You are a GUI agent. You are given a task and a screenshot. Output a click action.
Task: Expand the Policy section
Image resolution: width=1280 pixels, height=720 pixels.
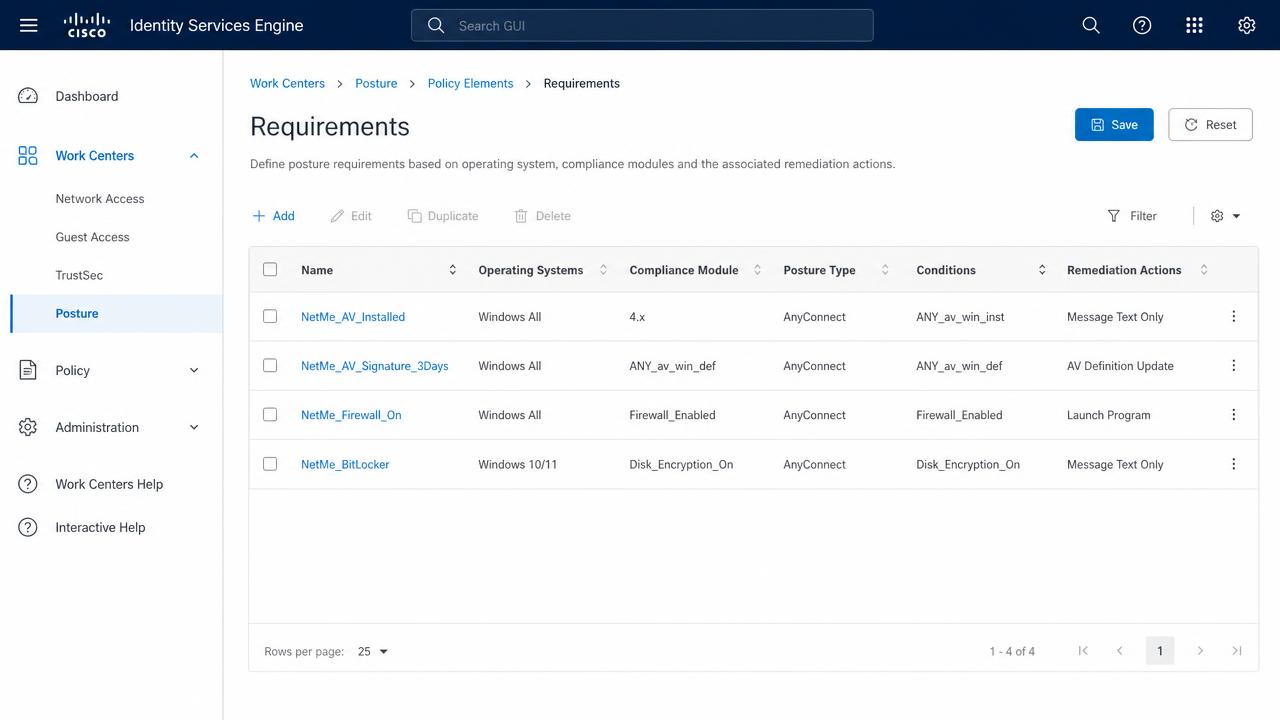(194, 370)
